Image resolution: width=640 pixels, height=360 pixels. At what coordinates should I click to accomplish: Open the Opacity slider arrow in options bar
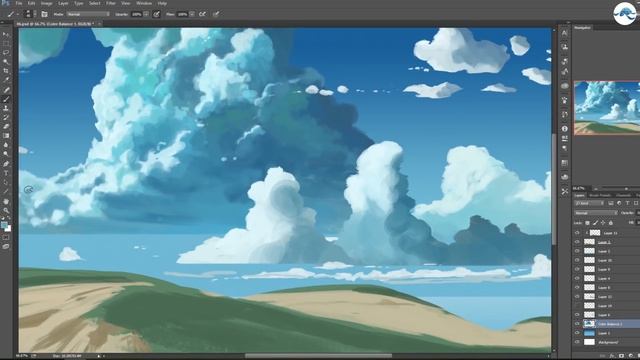[146, 14]
